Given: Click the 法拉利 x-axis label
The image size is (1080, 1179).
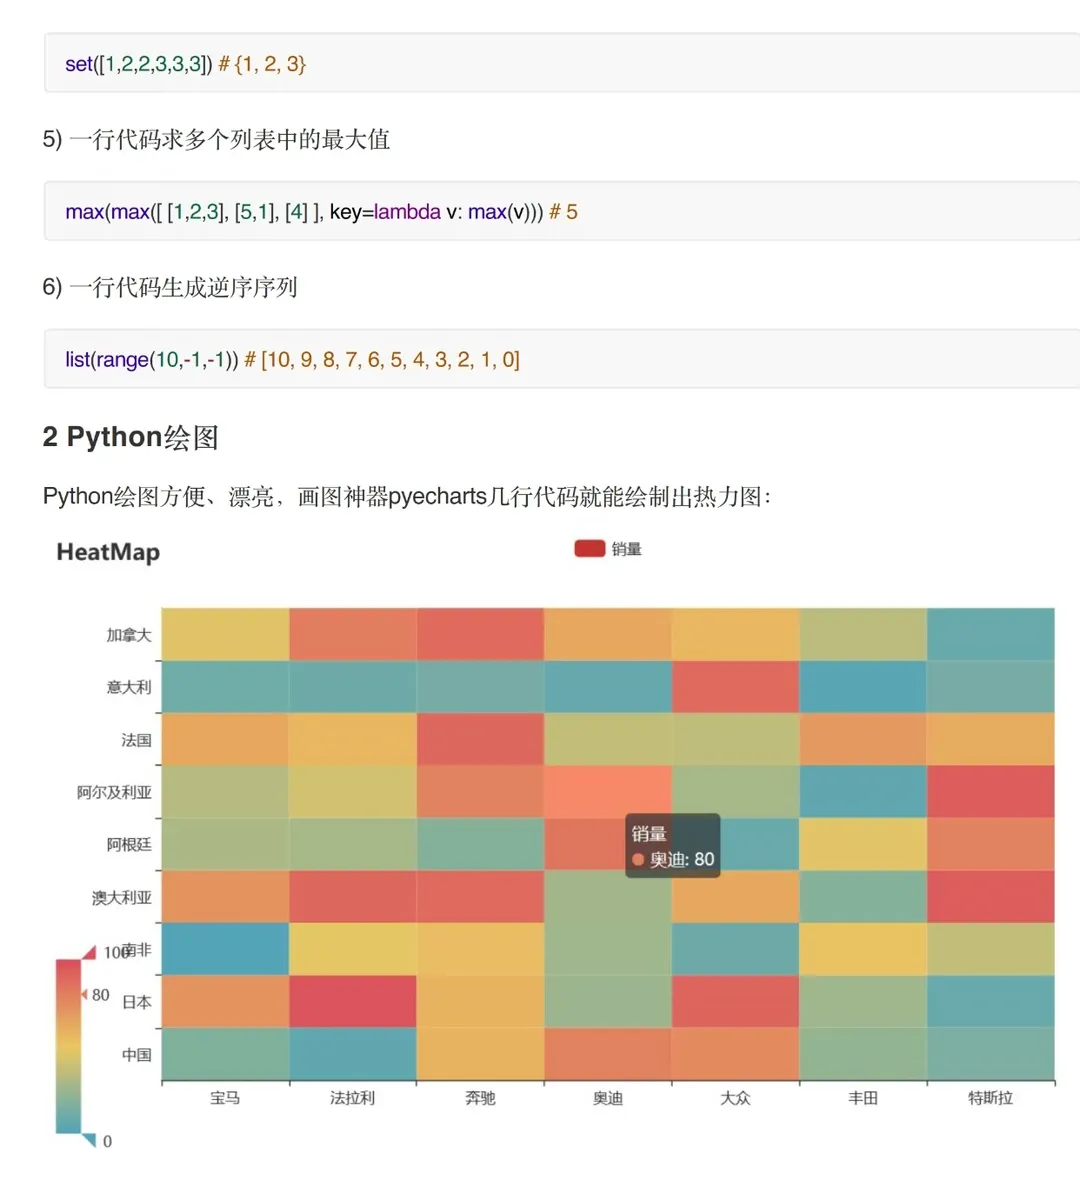Looking at the screenshot, I should click(x=352, y=1098).
